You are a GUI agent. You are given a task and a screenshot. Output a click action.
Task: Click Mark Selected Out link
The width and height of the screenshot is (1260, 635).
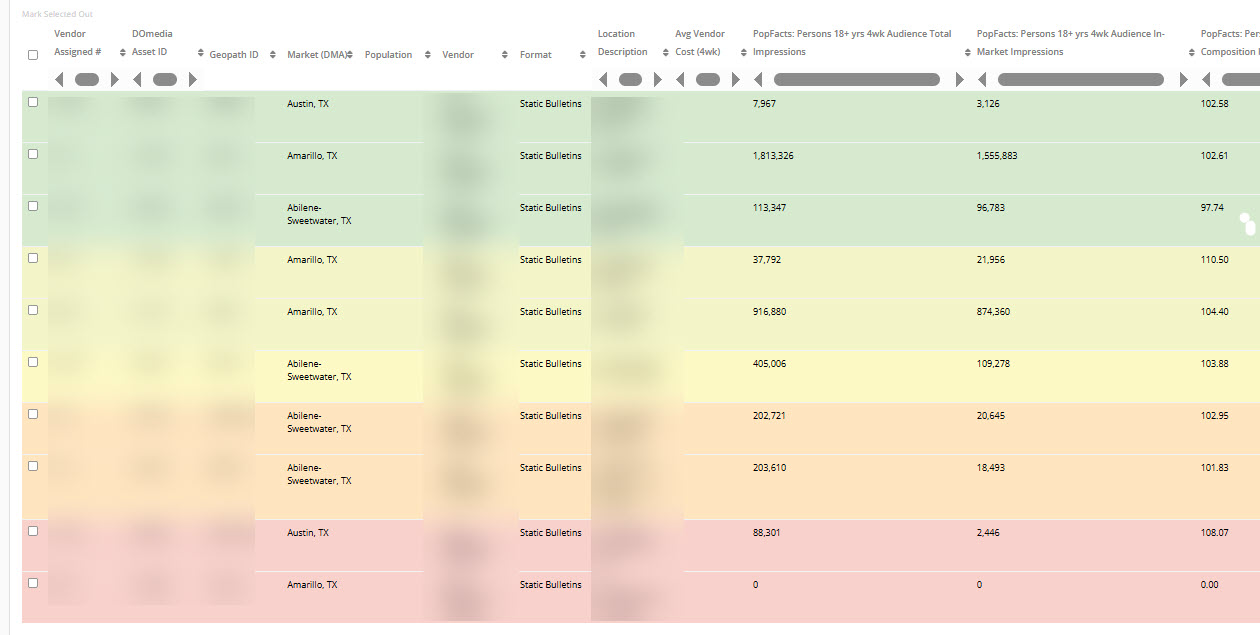57,14
